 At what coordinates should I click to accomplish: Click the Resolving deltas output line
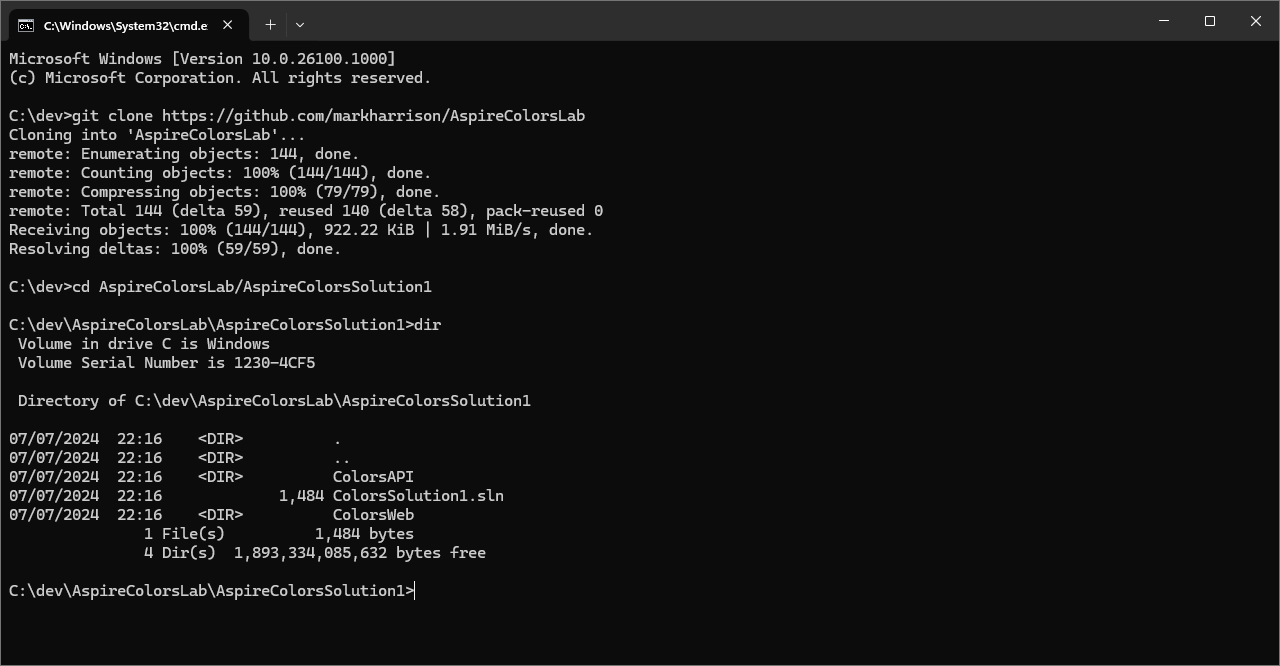(175, 249)
